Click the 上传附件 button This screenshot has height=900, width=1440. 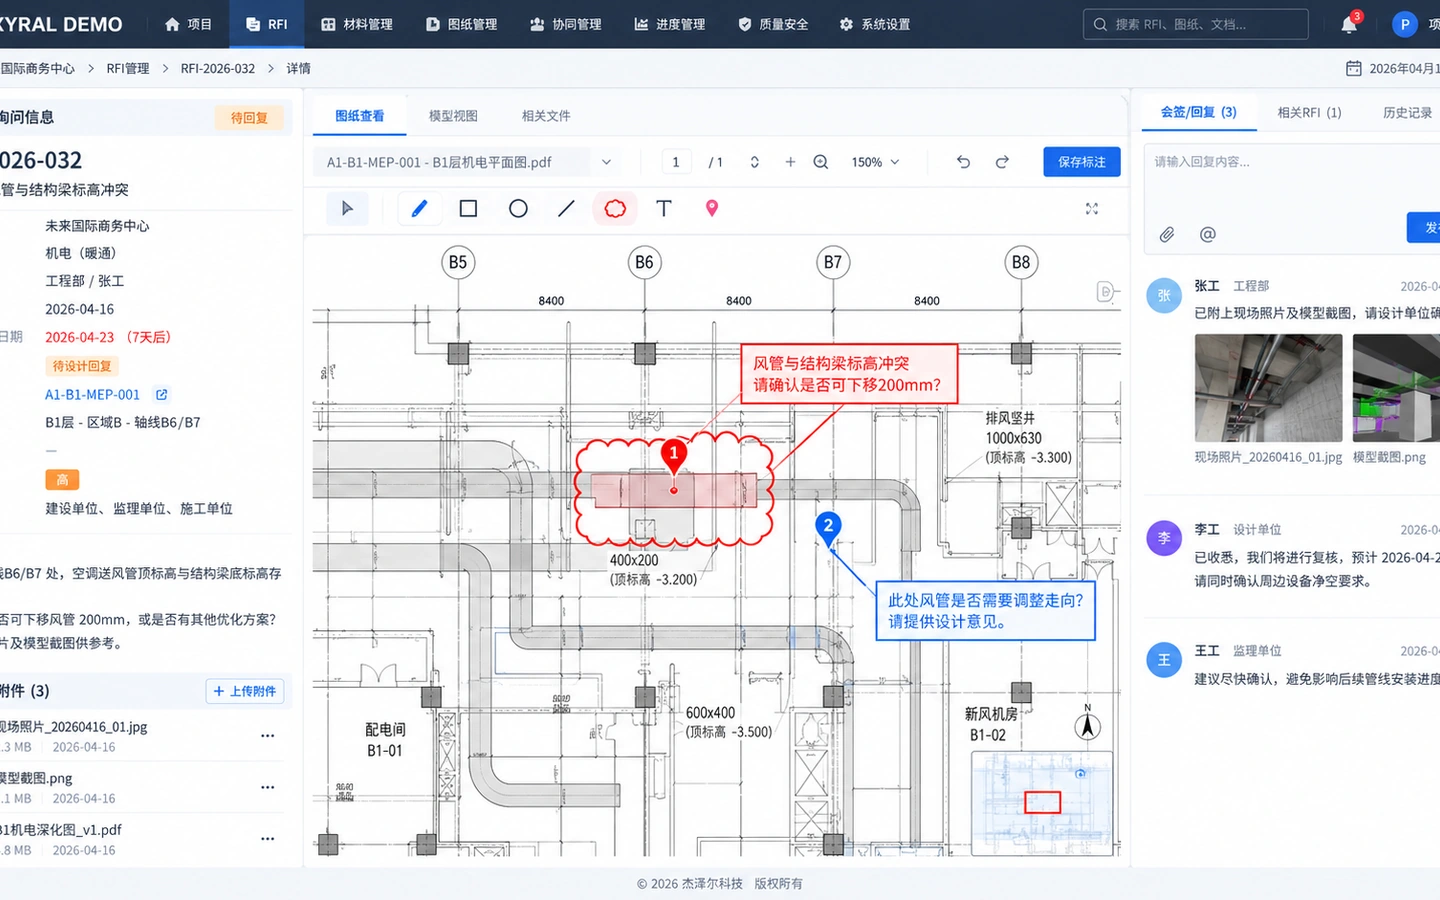[x=245, y=691]
